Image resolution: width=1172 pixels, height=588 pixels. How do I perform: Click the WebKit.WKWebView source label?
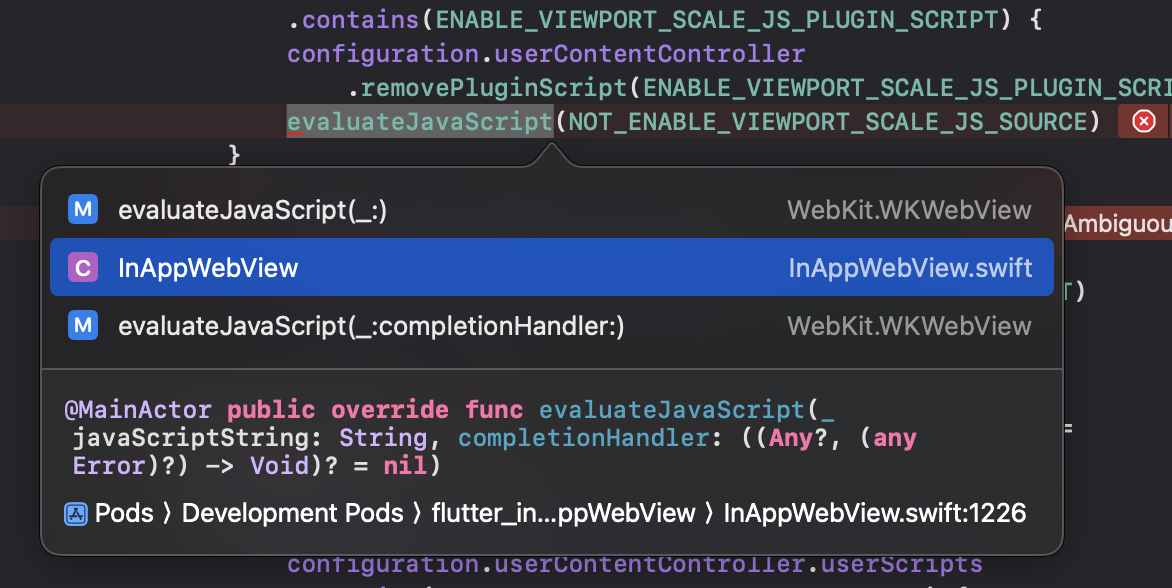click(909, 210)
